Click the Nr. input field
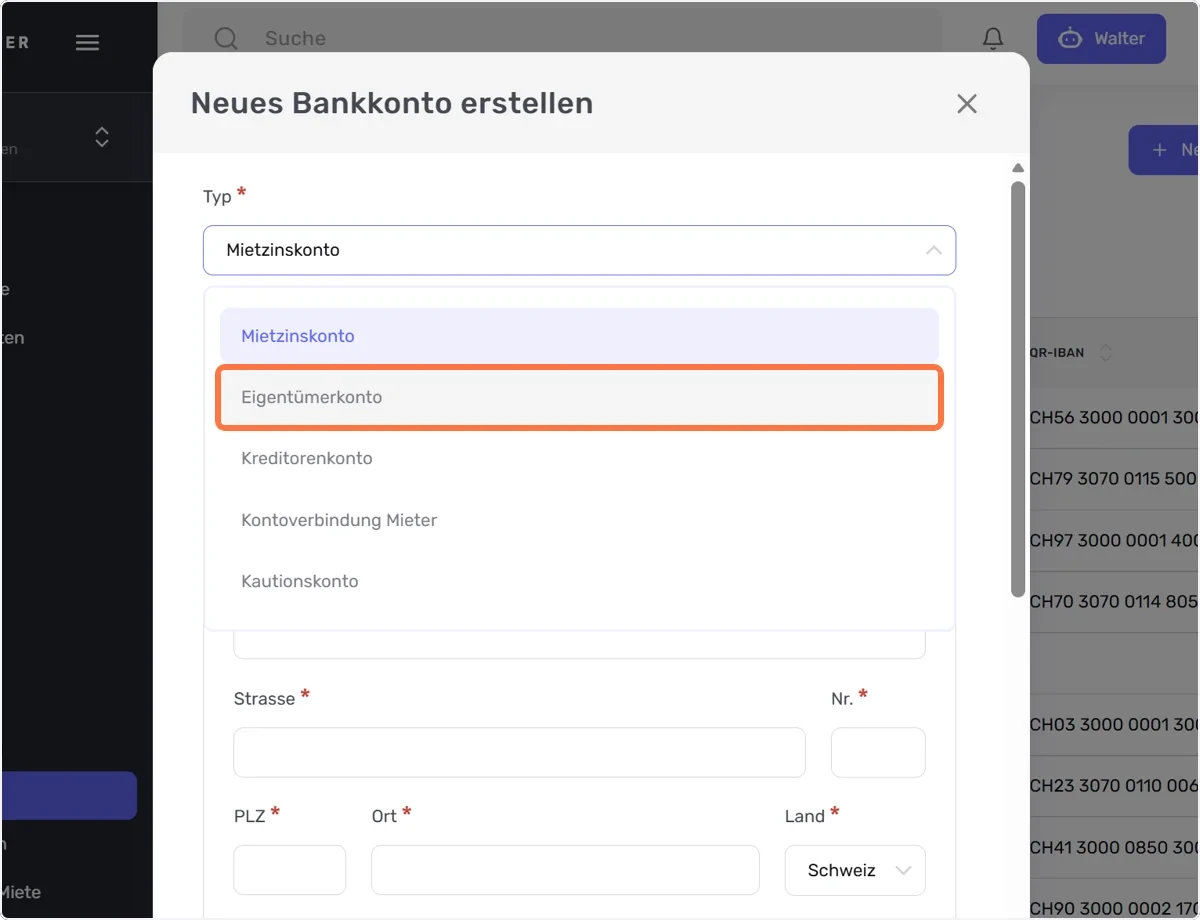This screenshot has width=1200, height=920. click(878, 752)
